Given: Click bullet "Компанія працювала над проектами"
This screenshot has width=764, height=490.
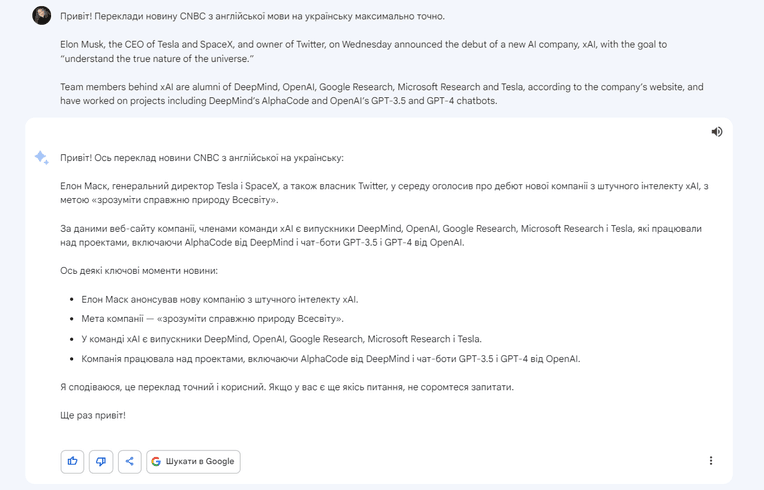Looking at the screenshot, I should 331,359.
